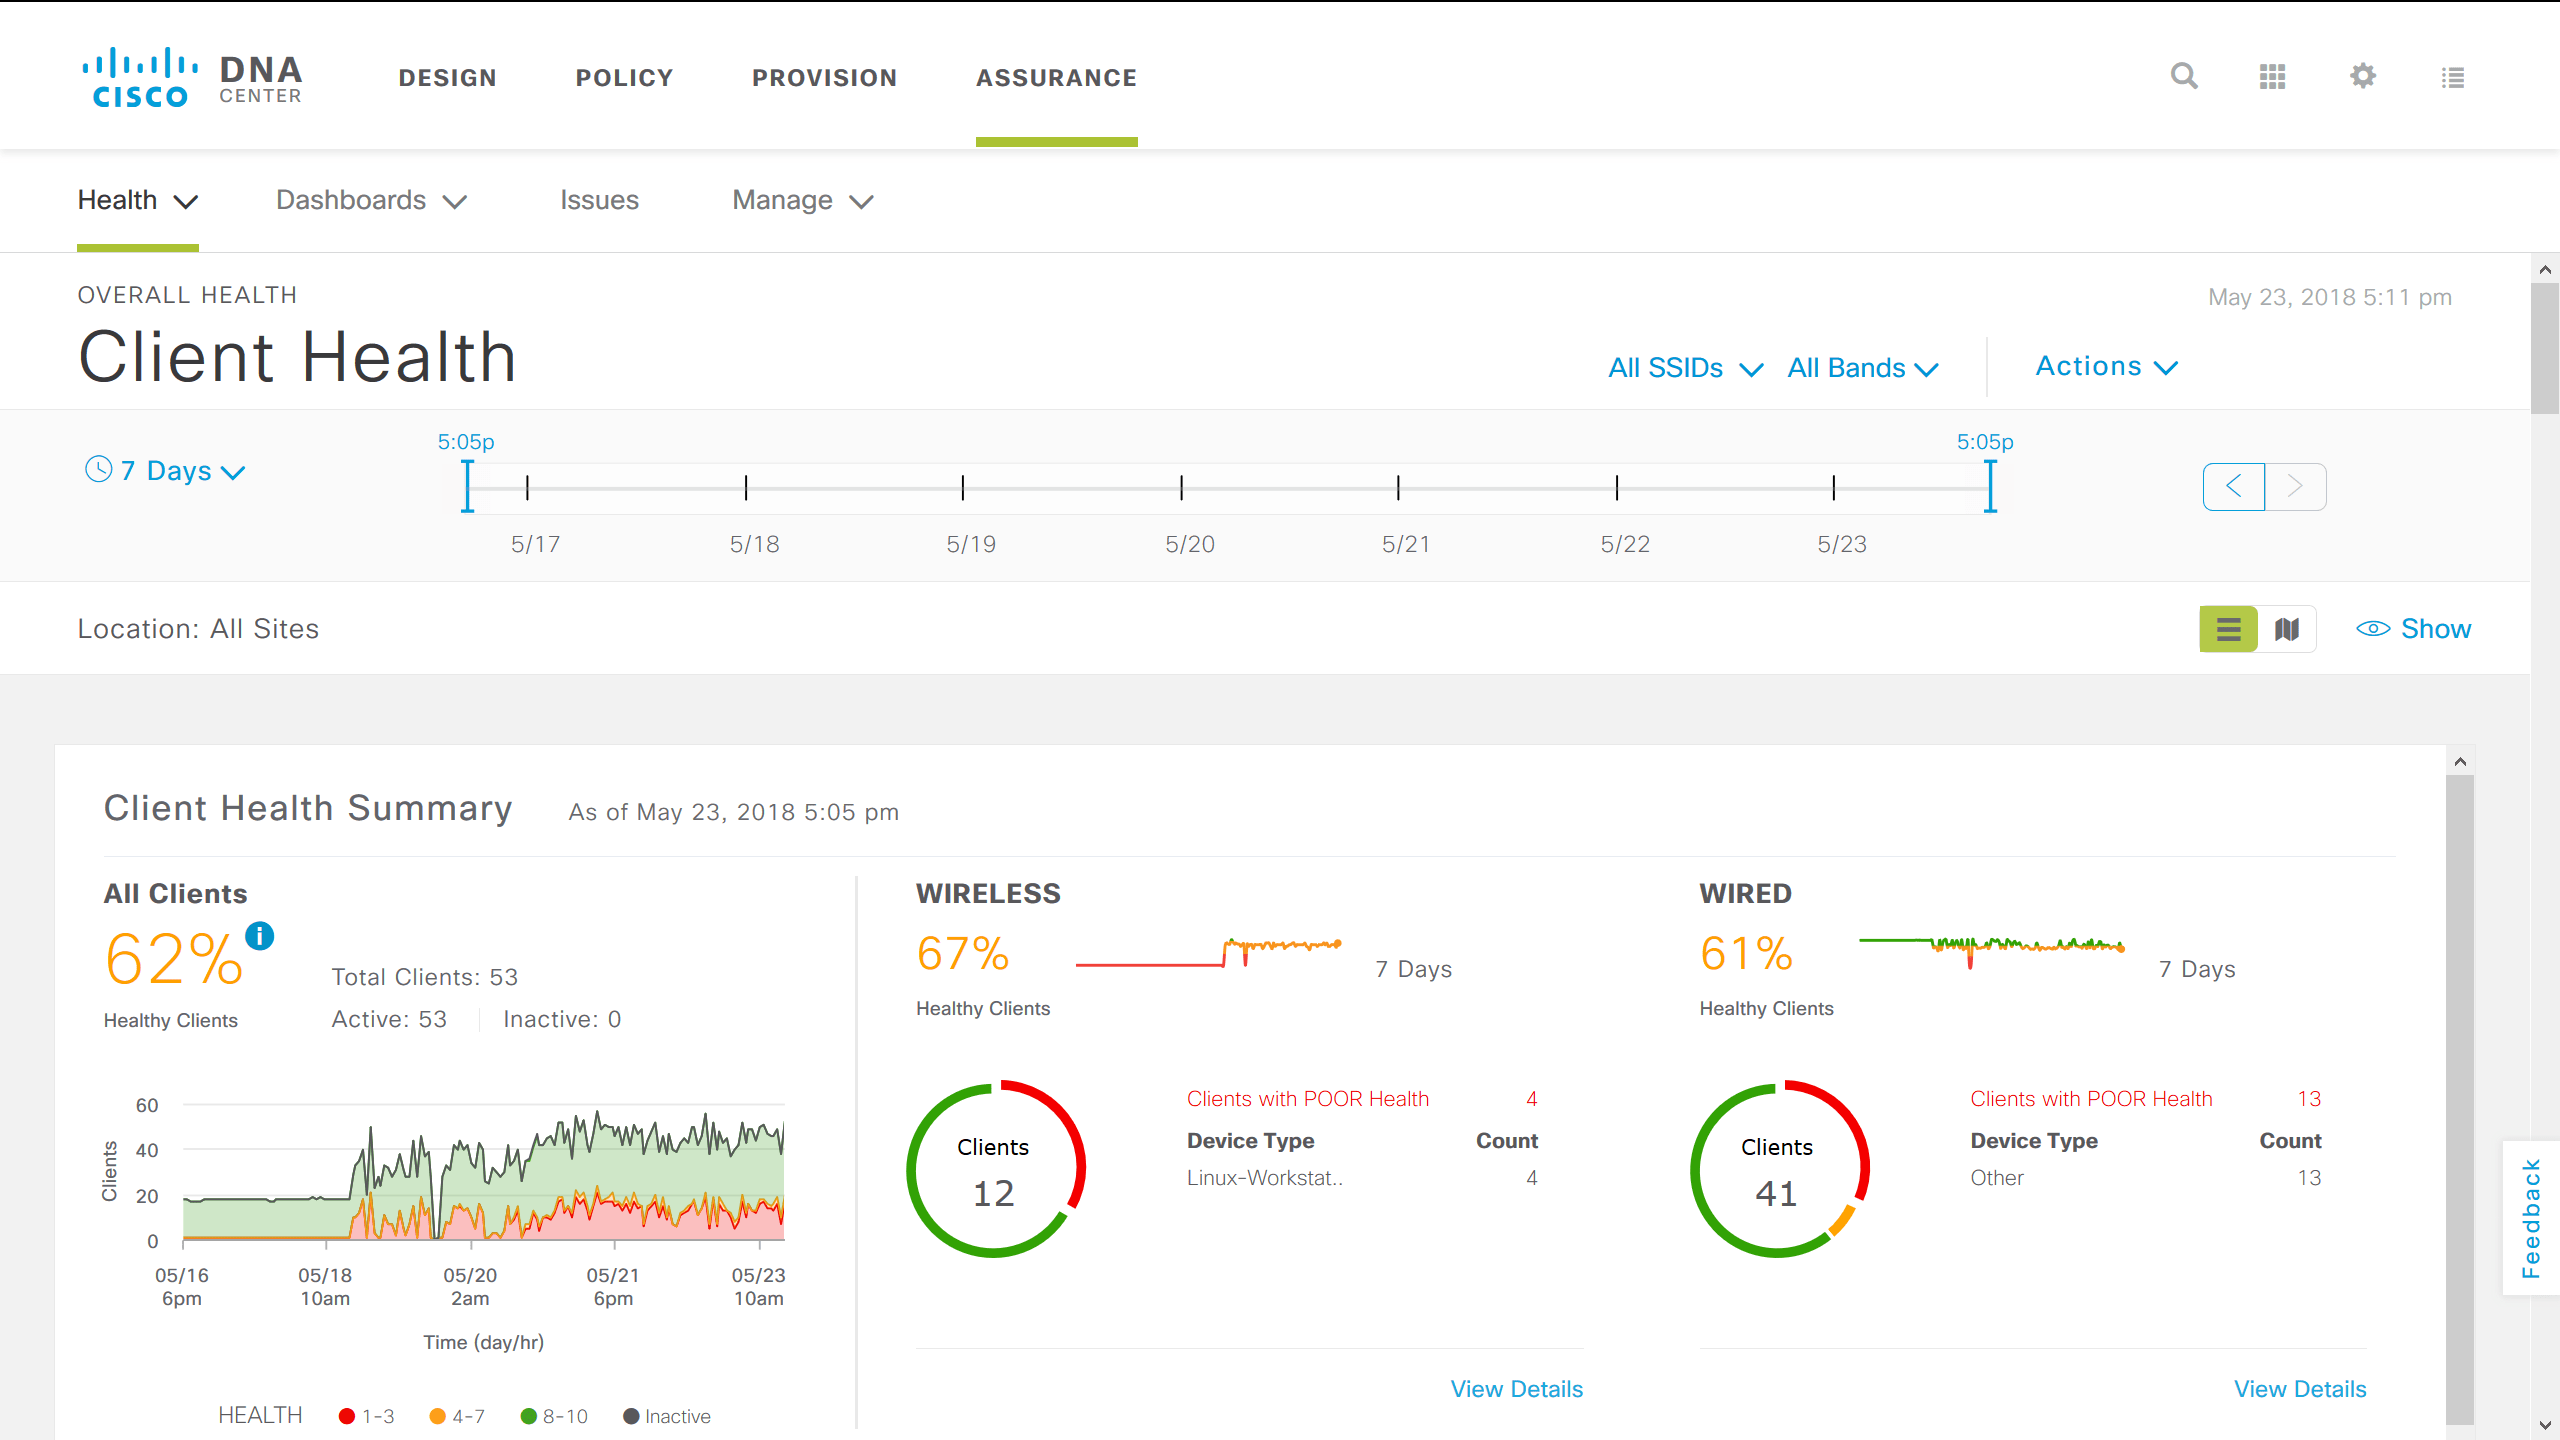Click View Details under Wireless clients
This screenshot has width=2560, height=1440.
[x=1516, y=1388]
